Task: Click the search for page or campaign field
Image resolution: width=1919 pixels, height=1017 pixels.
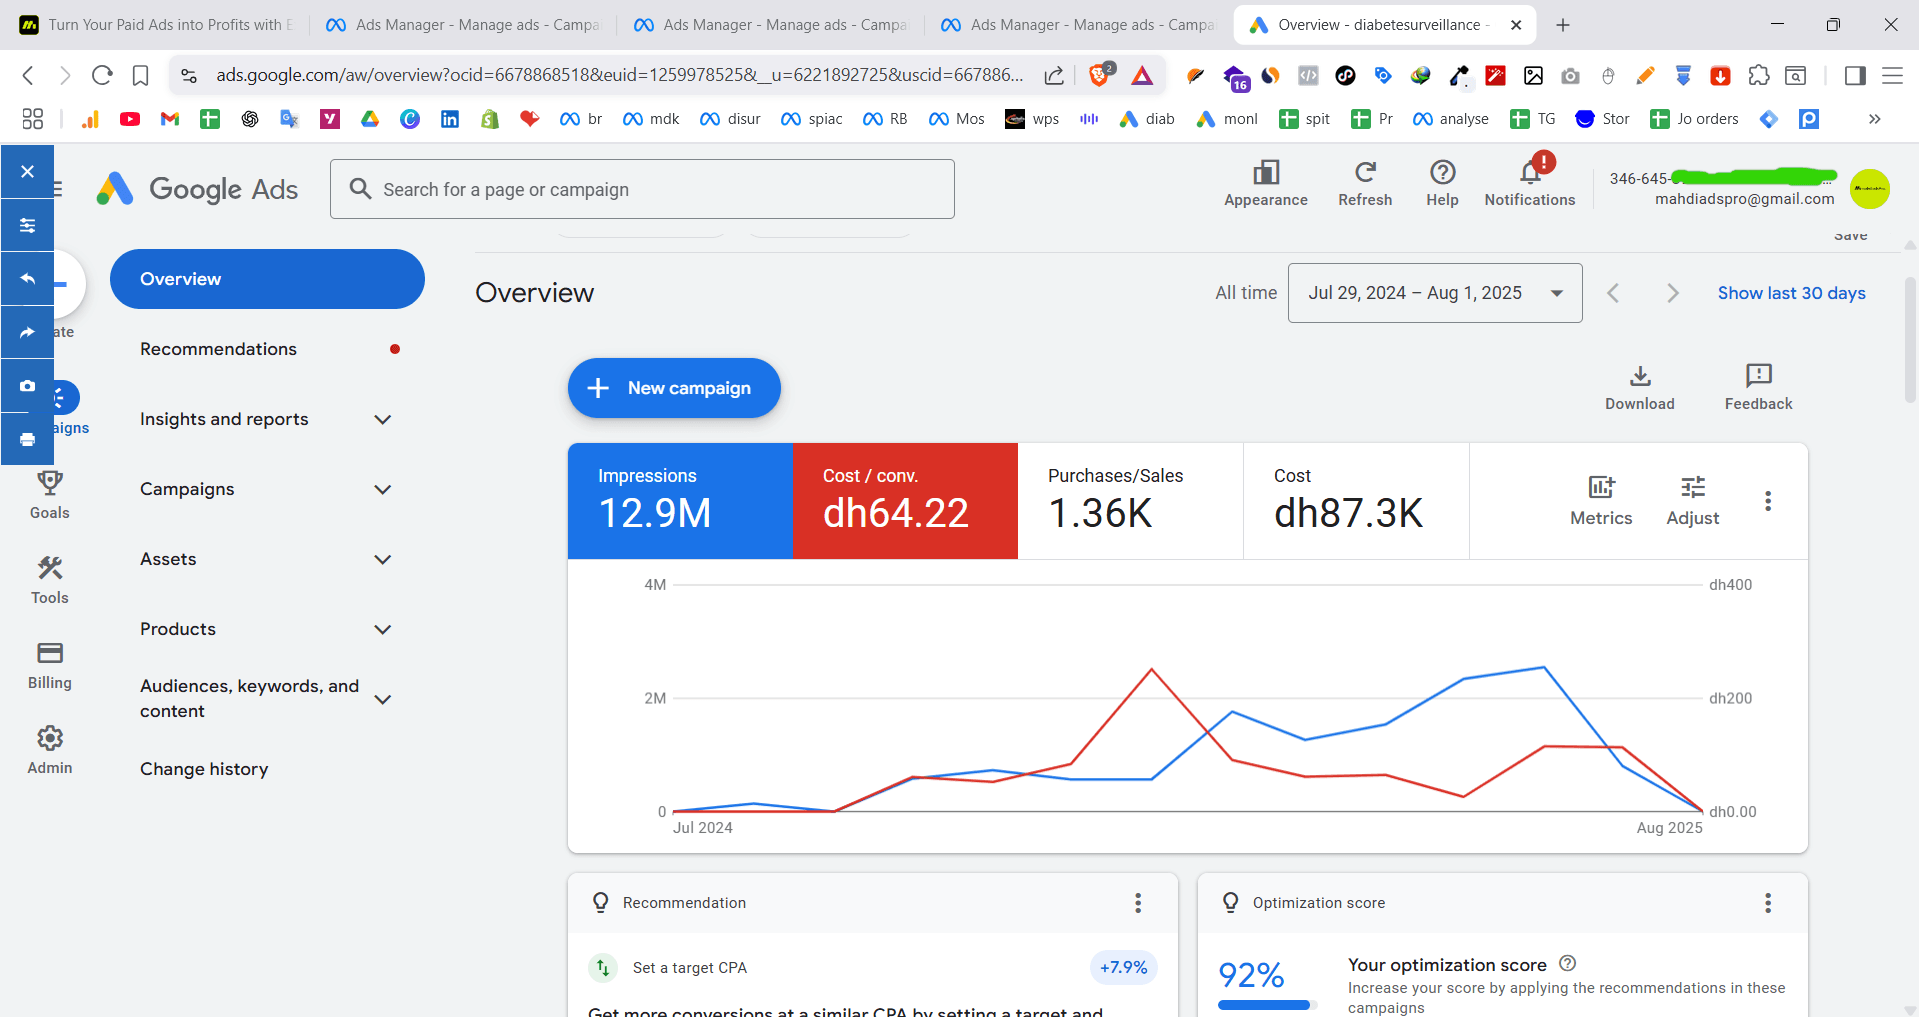Action: click(642, 189)
